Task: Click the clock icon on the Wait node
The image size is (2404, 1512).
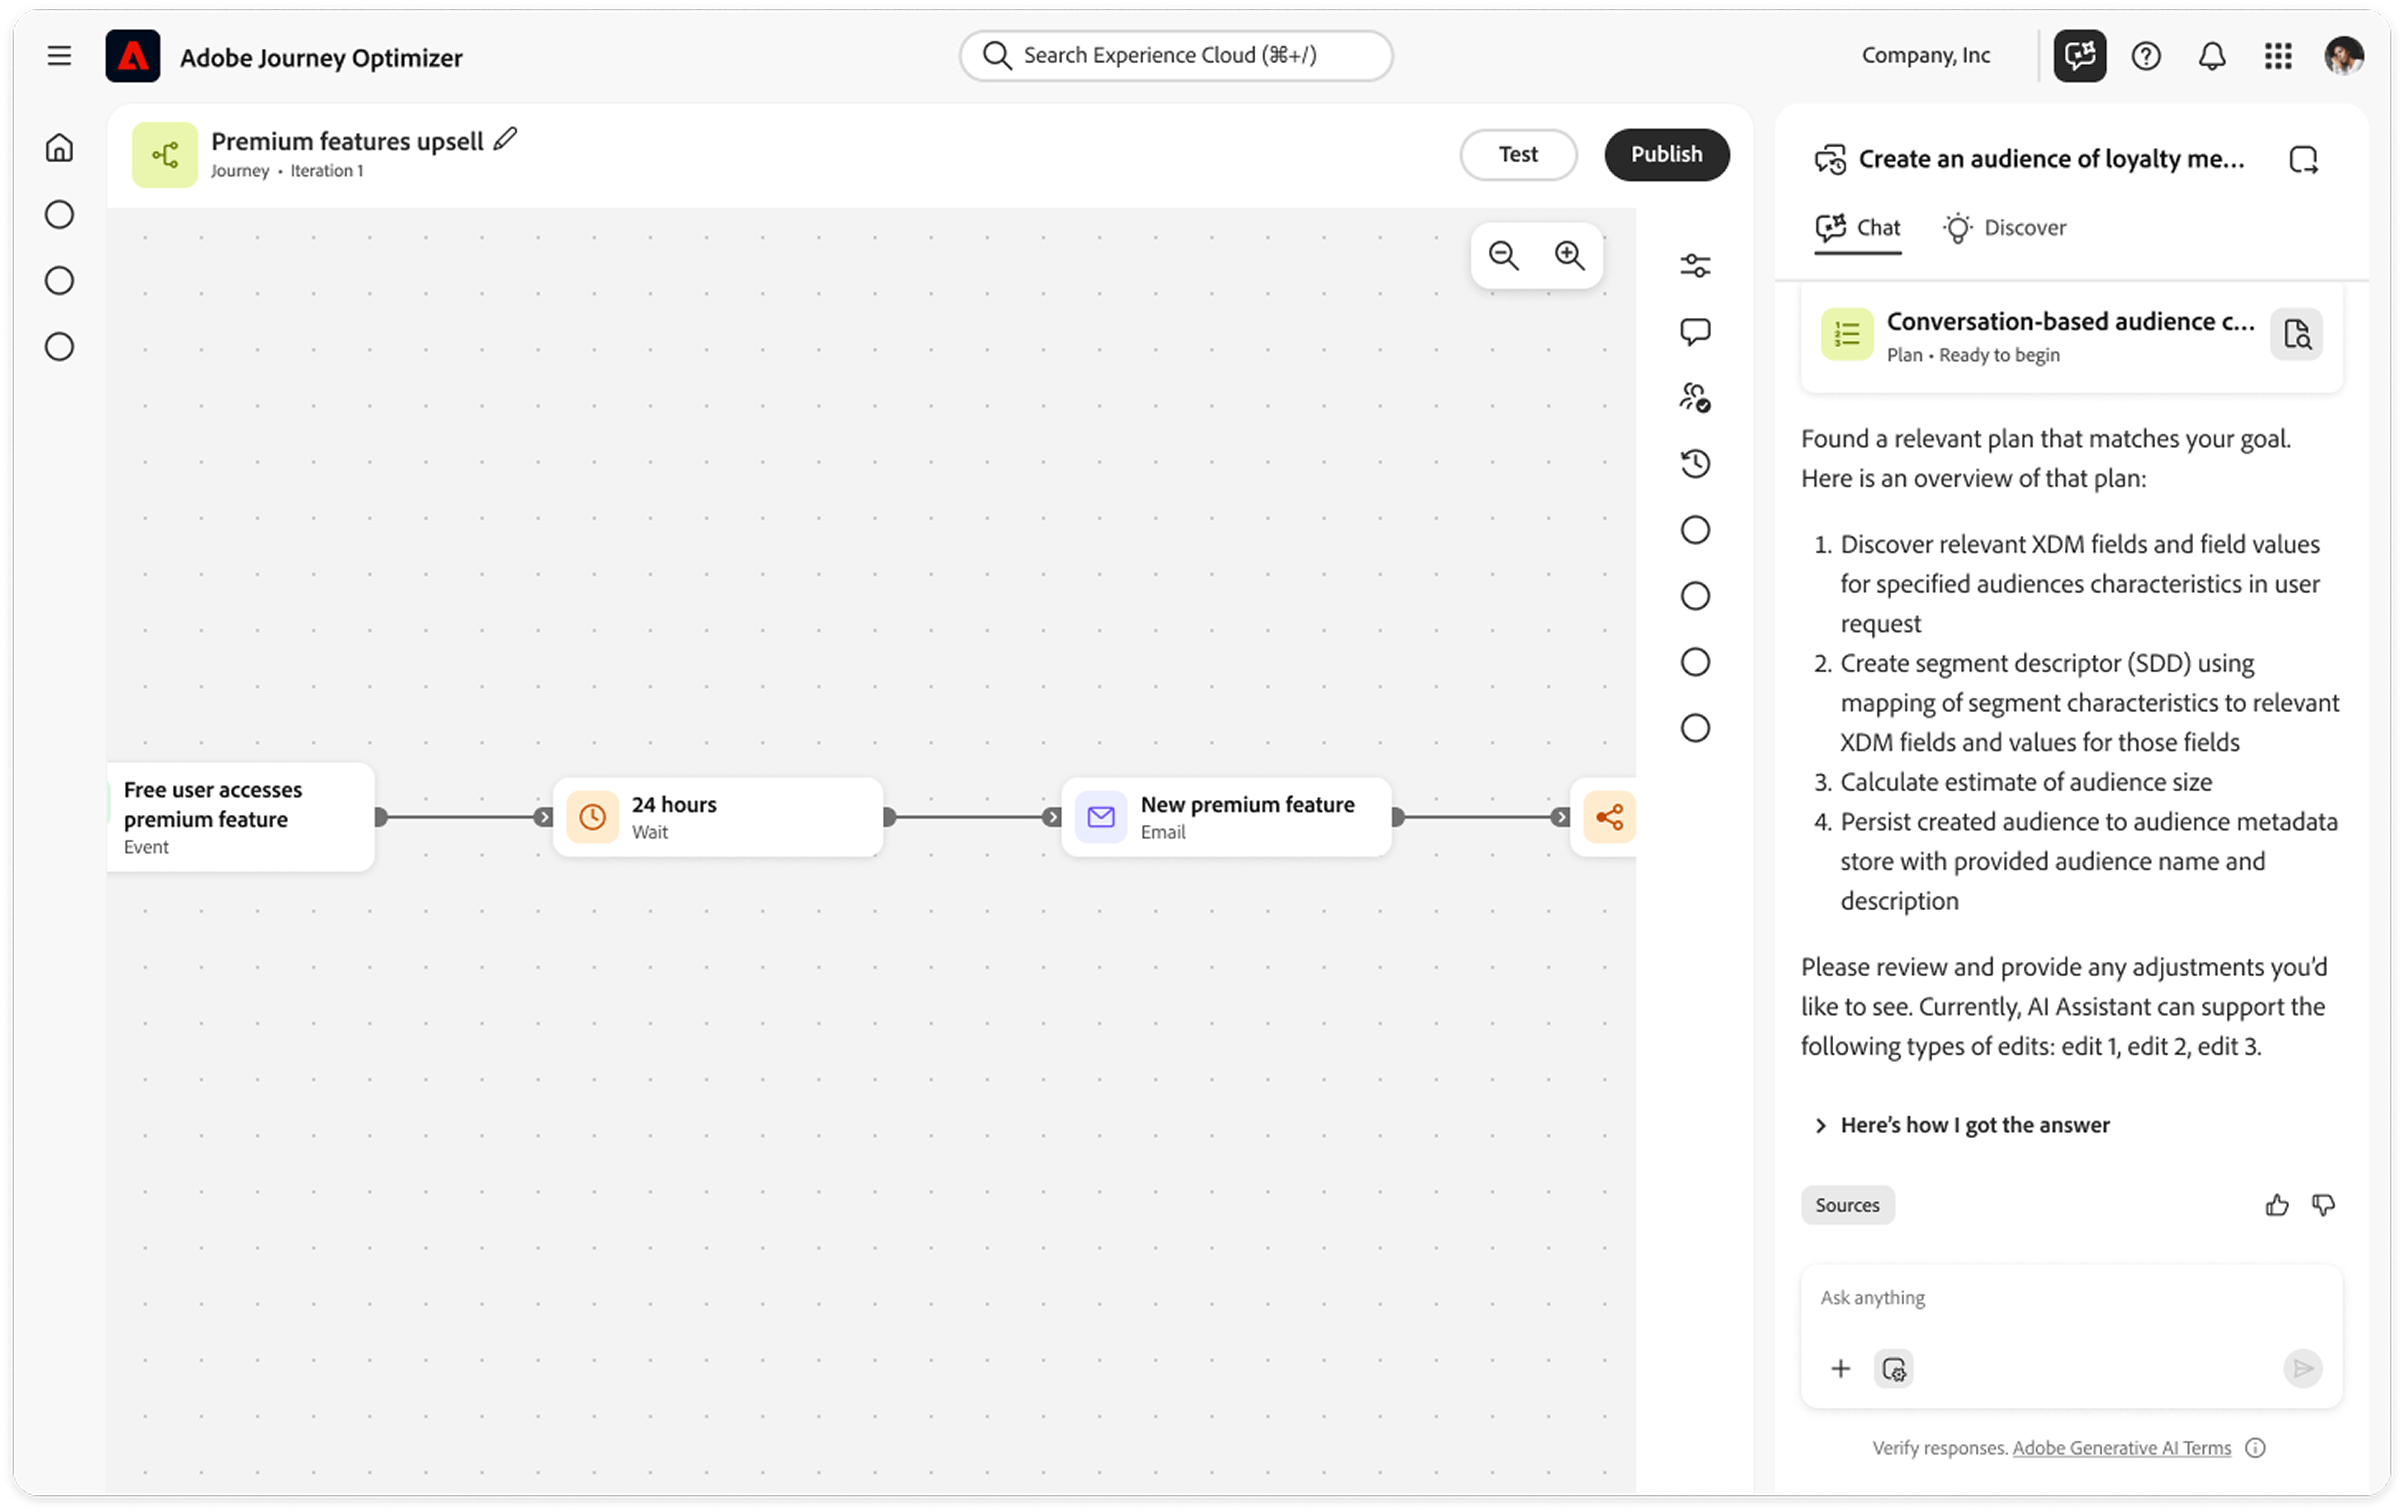Action: (x=593, y=817)
